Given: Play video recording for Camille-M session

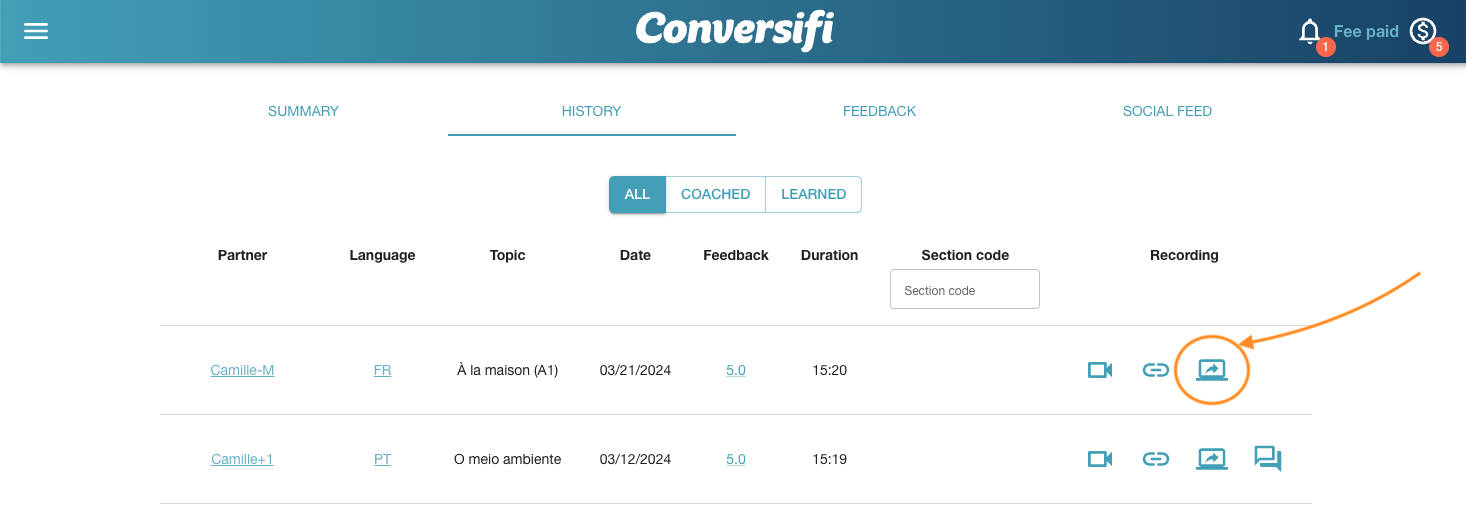Looking at the screenshot, I should [x=1100, y=370].
